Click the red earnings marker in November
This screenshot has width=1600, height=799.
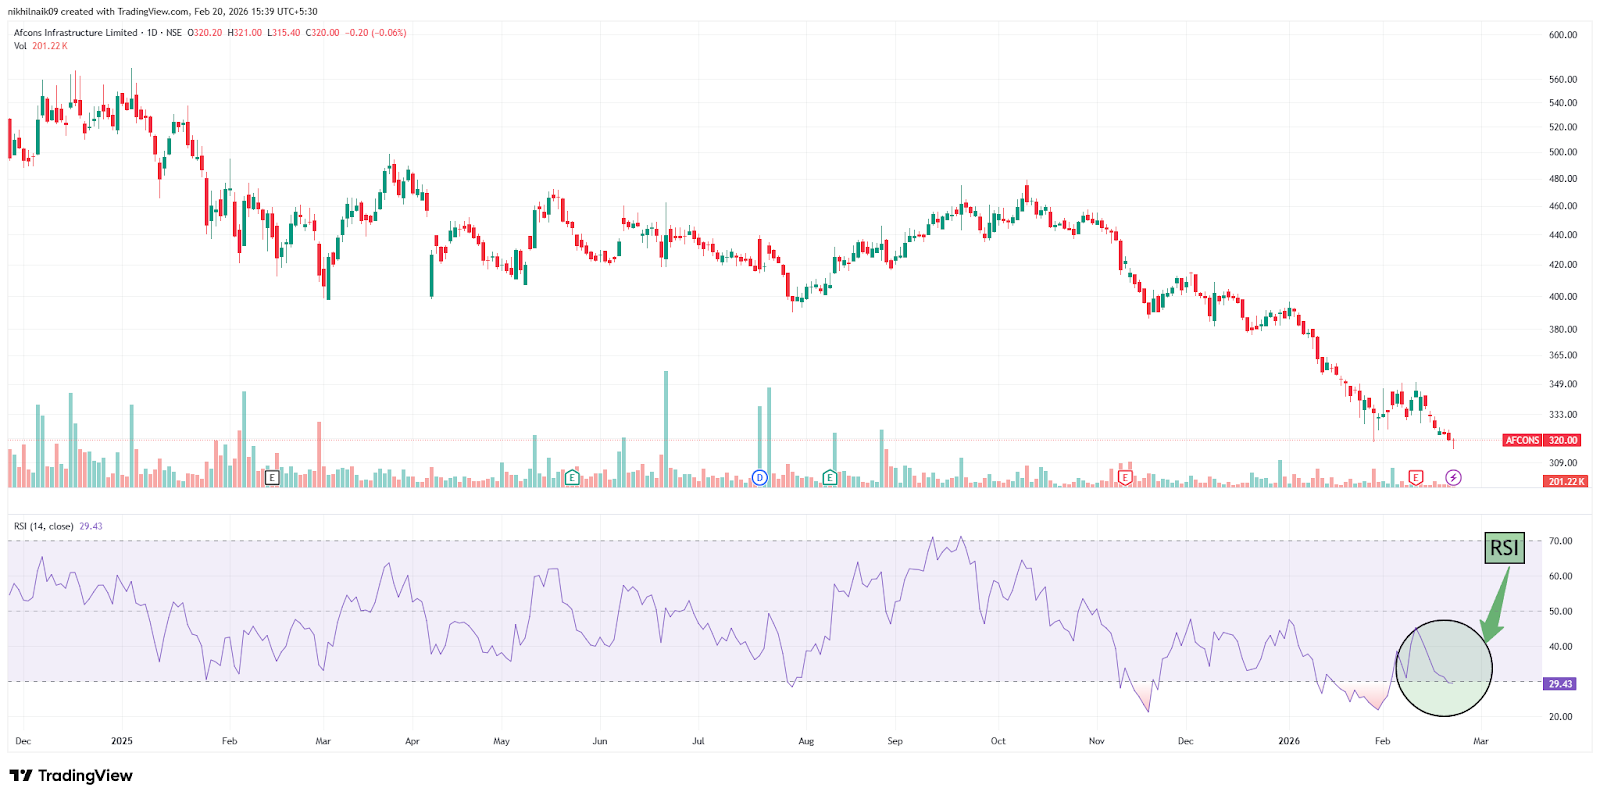(1125, 478)
